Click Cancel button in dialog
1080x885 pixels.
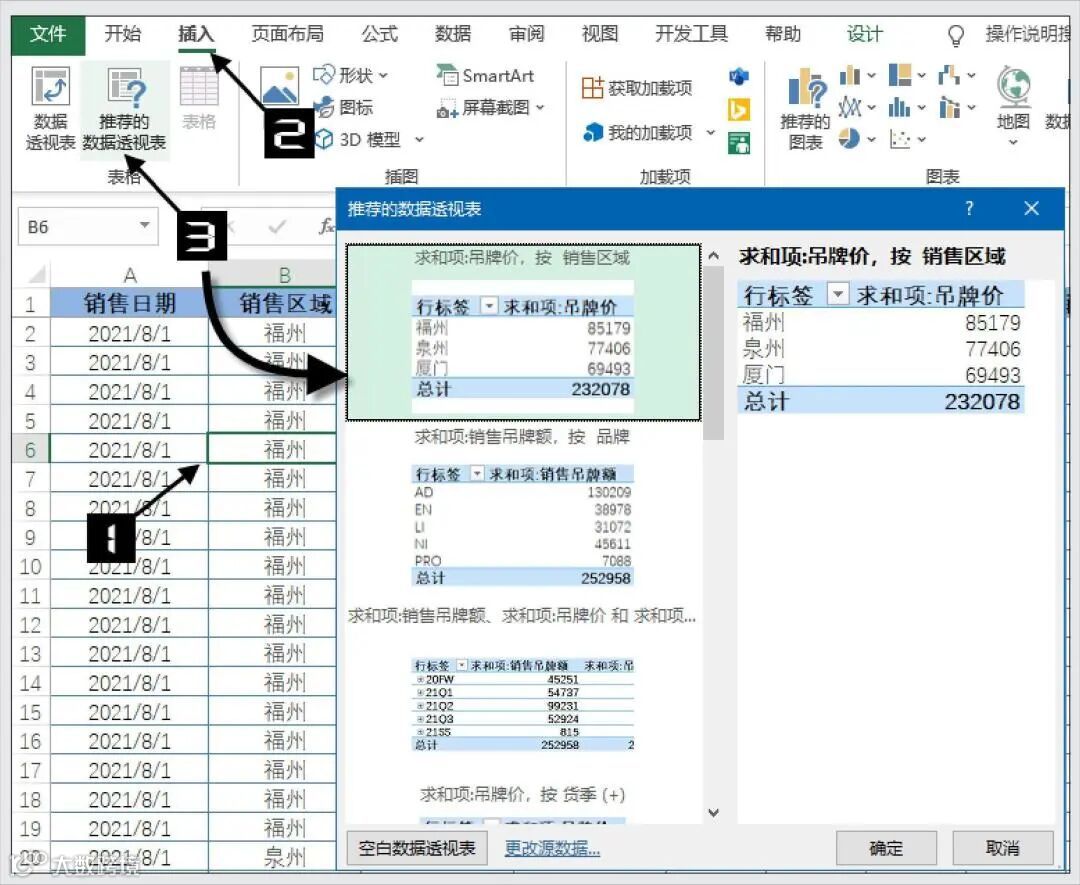[x=1003, y=848]
